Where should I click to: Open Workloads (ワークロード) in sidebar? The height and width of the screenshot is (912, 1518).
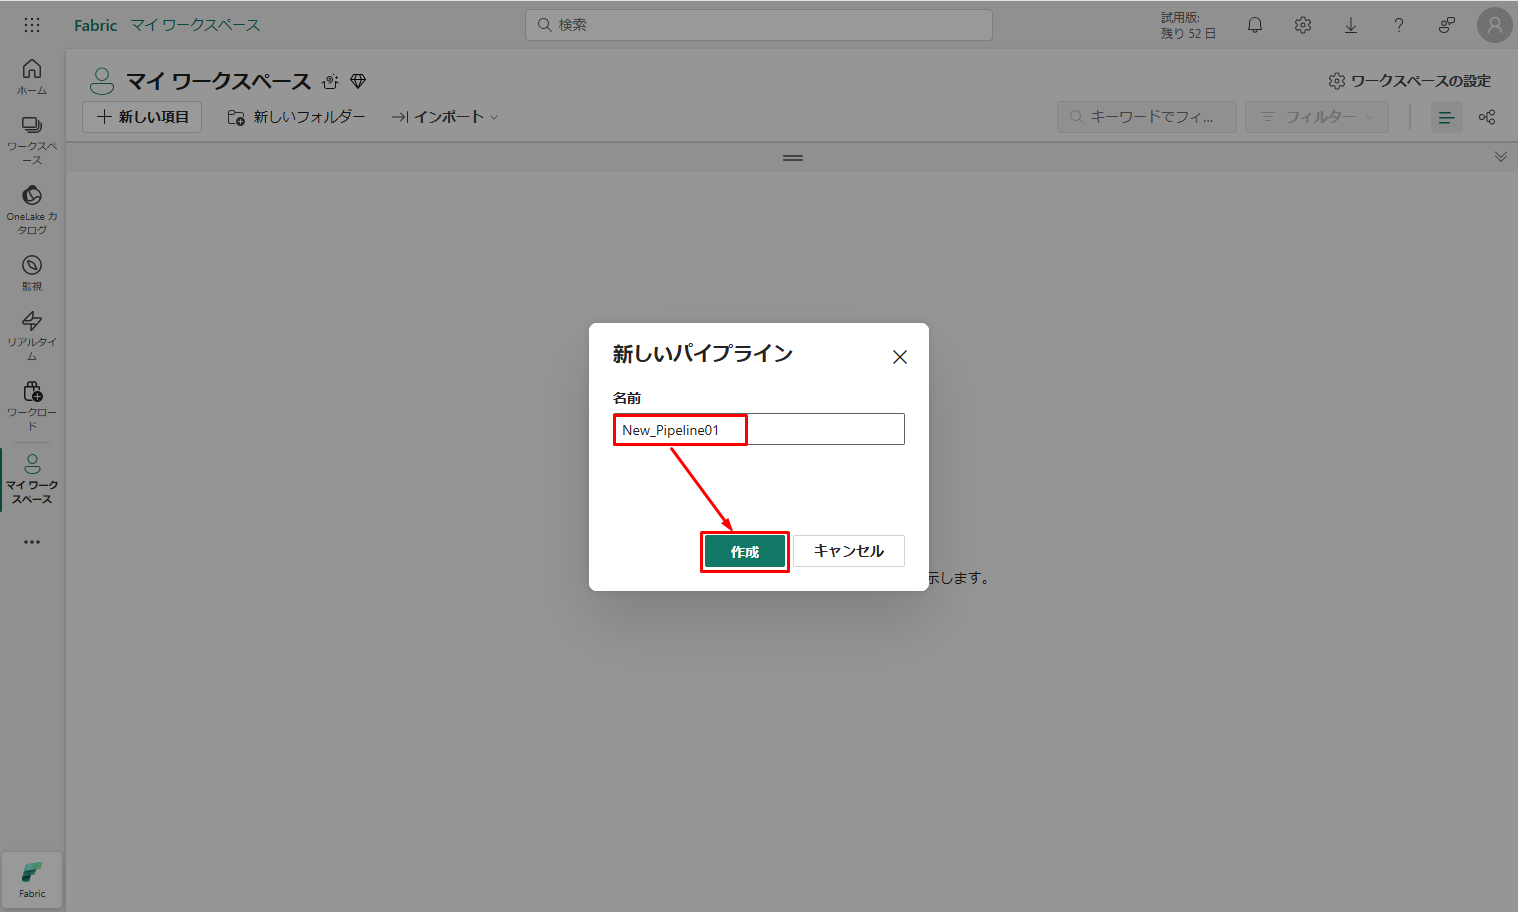click(x=32, y=405)
